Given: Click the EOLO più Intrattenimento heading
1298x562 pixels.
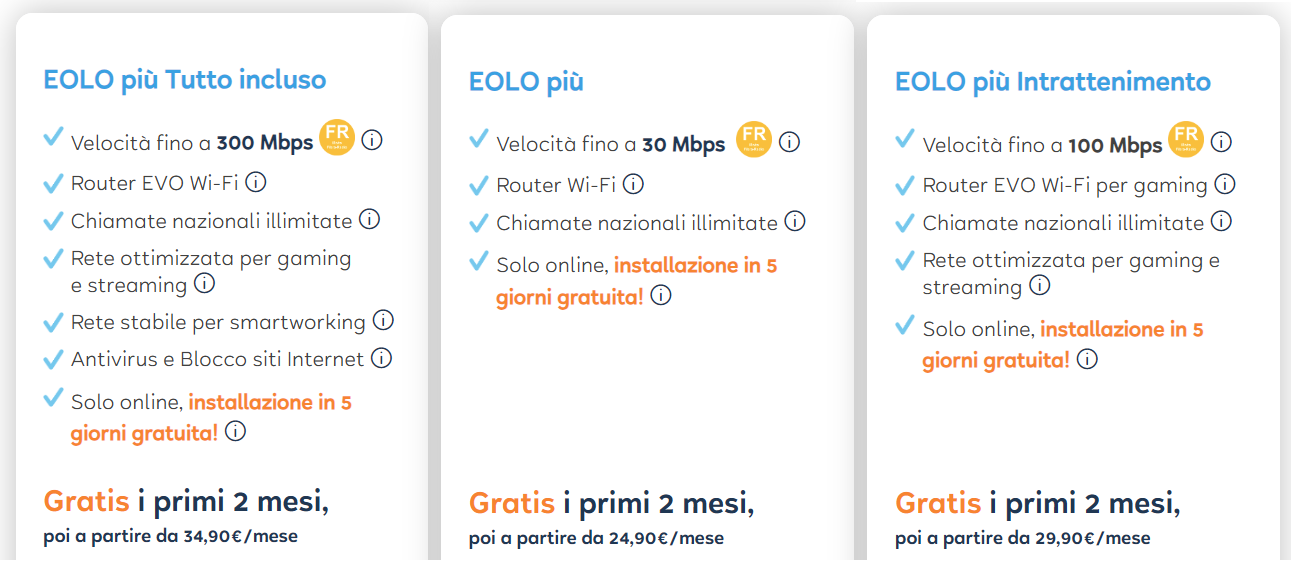Looking at the screenshot, I should (1052, 82).
